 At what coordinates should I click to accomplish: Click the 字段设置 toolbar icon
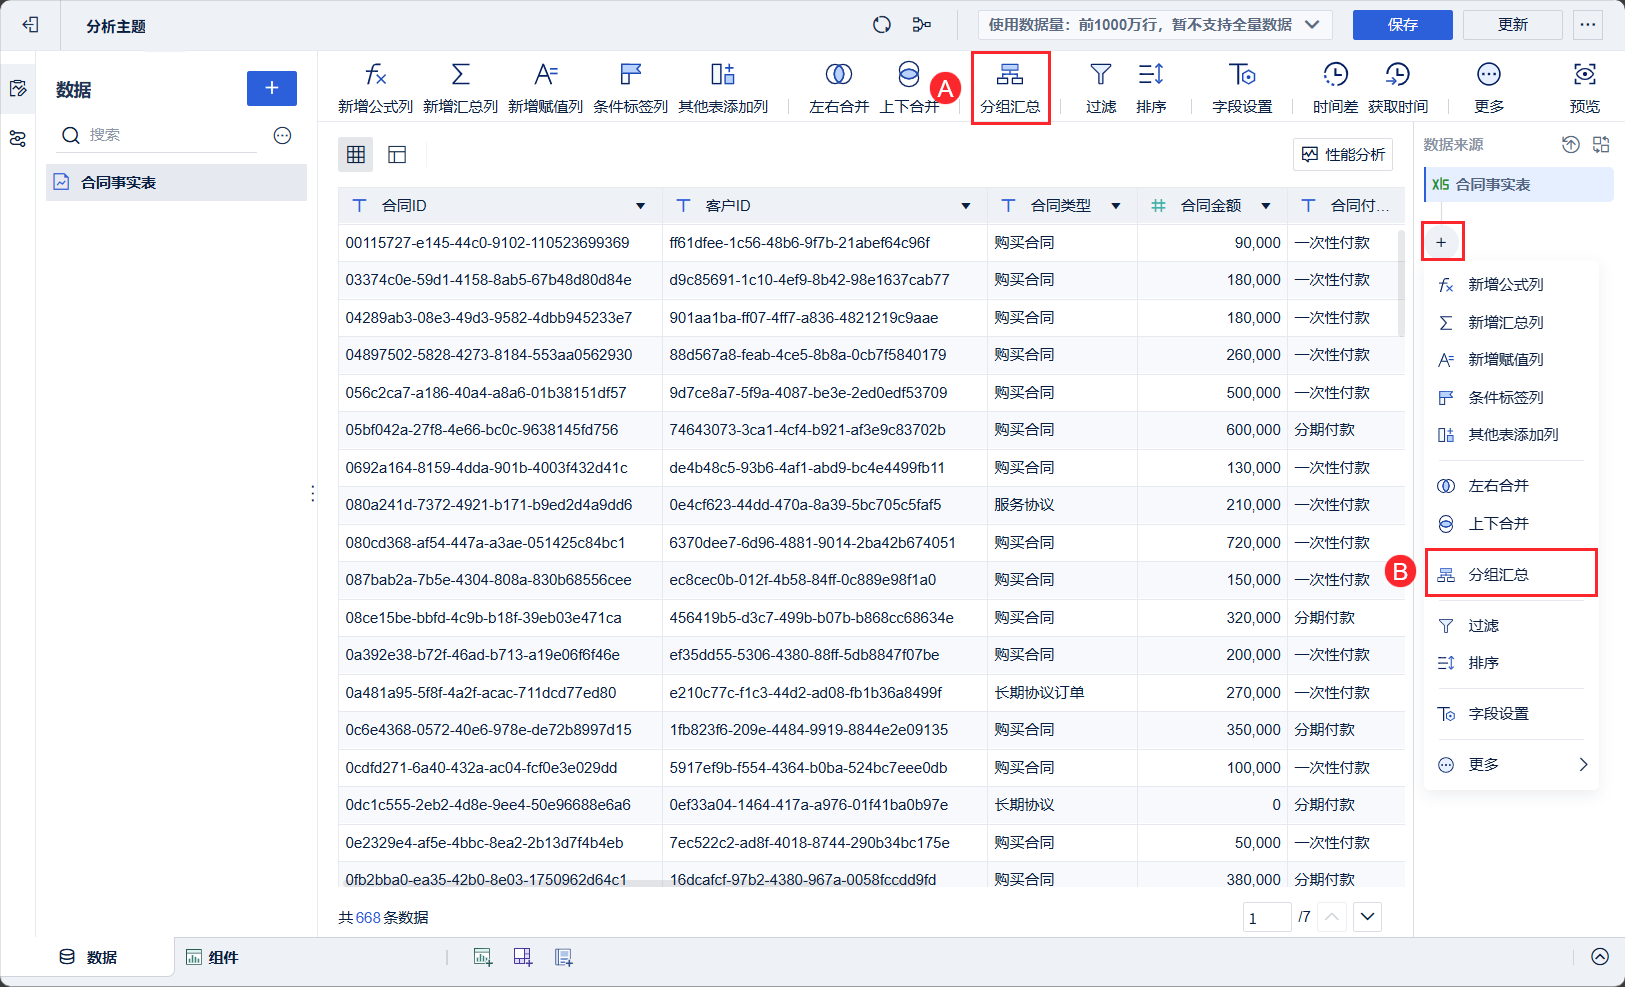coord(1242,75)
